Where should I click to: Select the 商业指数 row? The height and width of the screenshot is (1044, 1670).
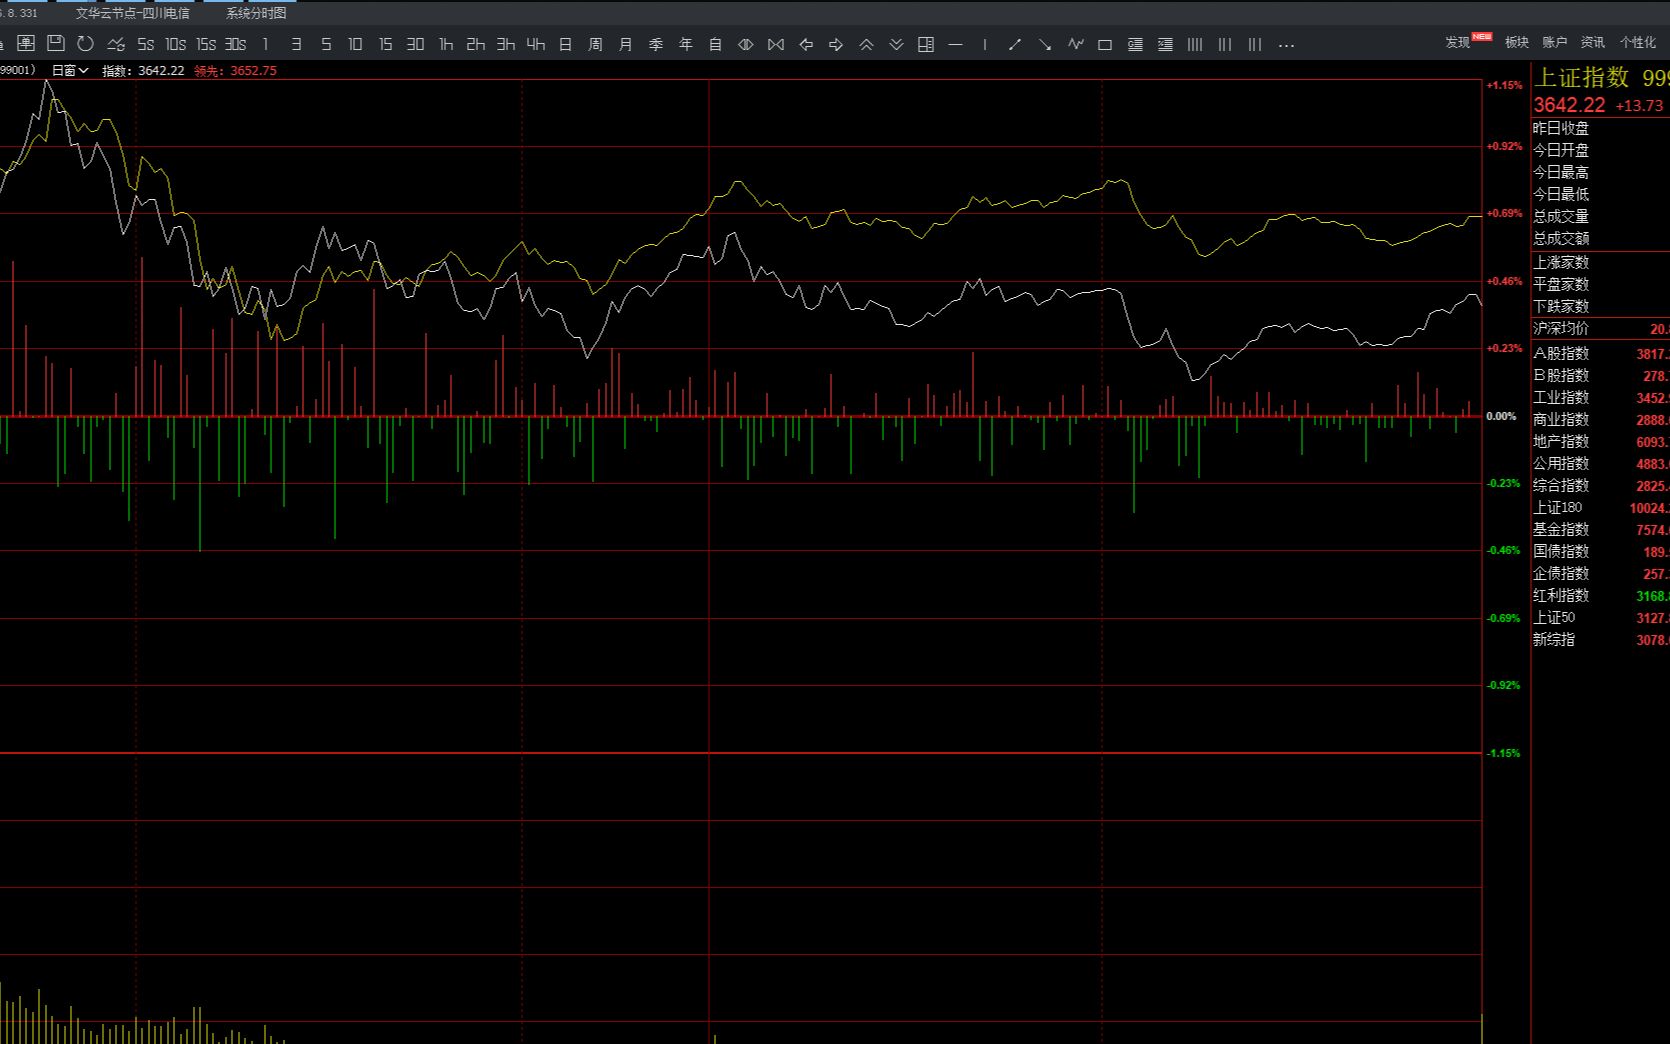[x=1600, y=419]
